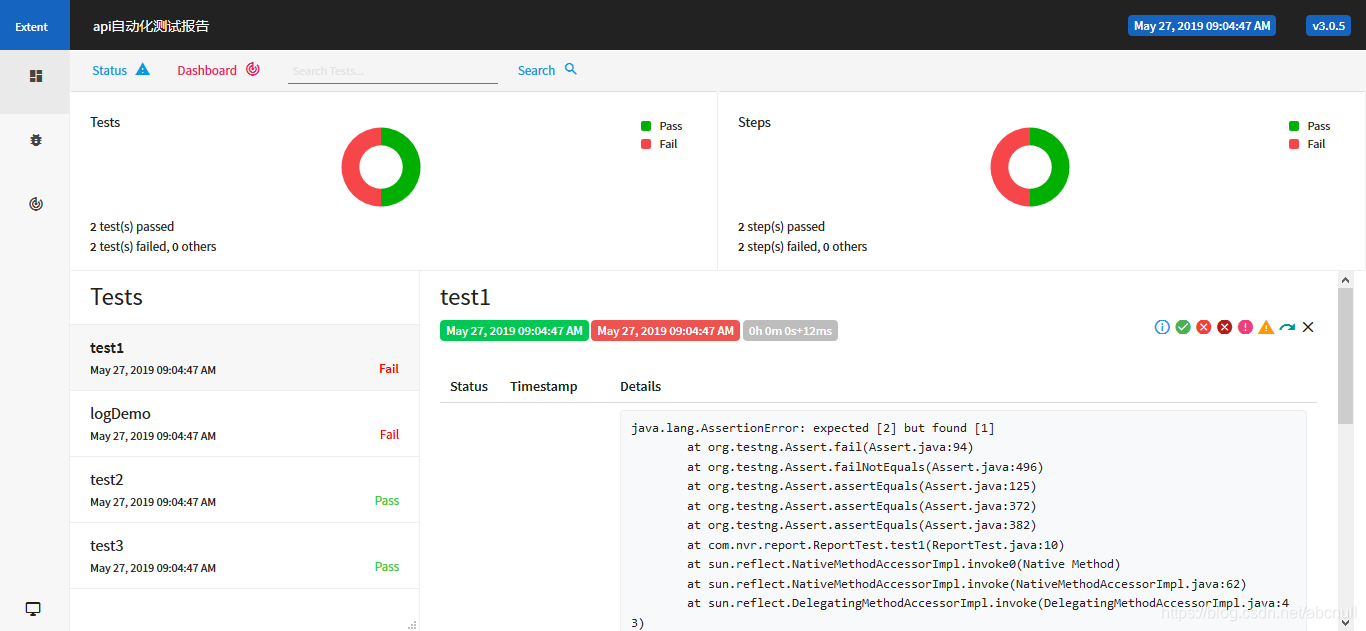Toggle Fail legend in Steps chart
Image resolution: width=1366 pixels, height=631 pixels.
pyautogui.click(x=1308, y=144)
